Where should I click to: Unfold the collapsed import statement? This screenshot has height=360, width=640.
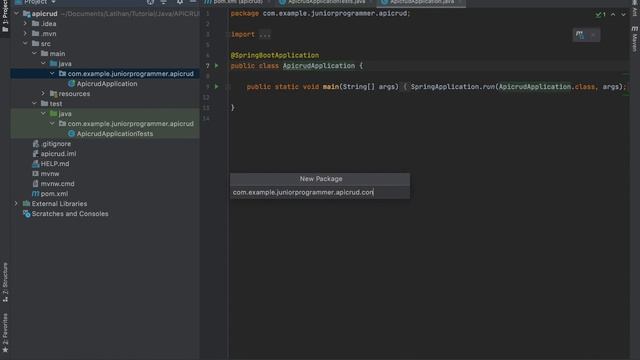265,35
